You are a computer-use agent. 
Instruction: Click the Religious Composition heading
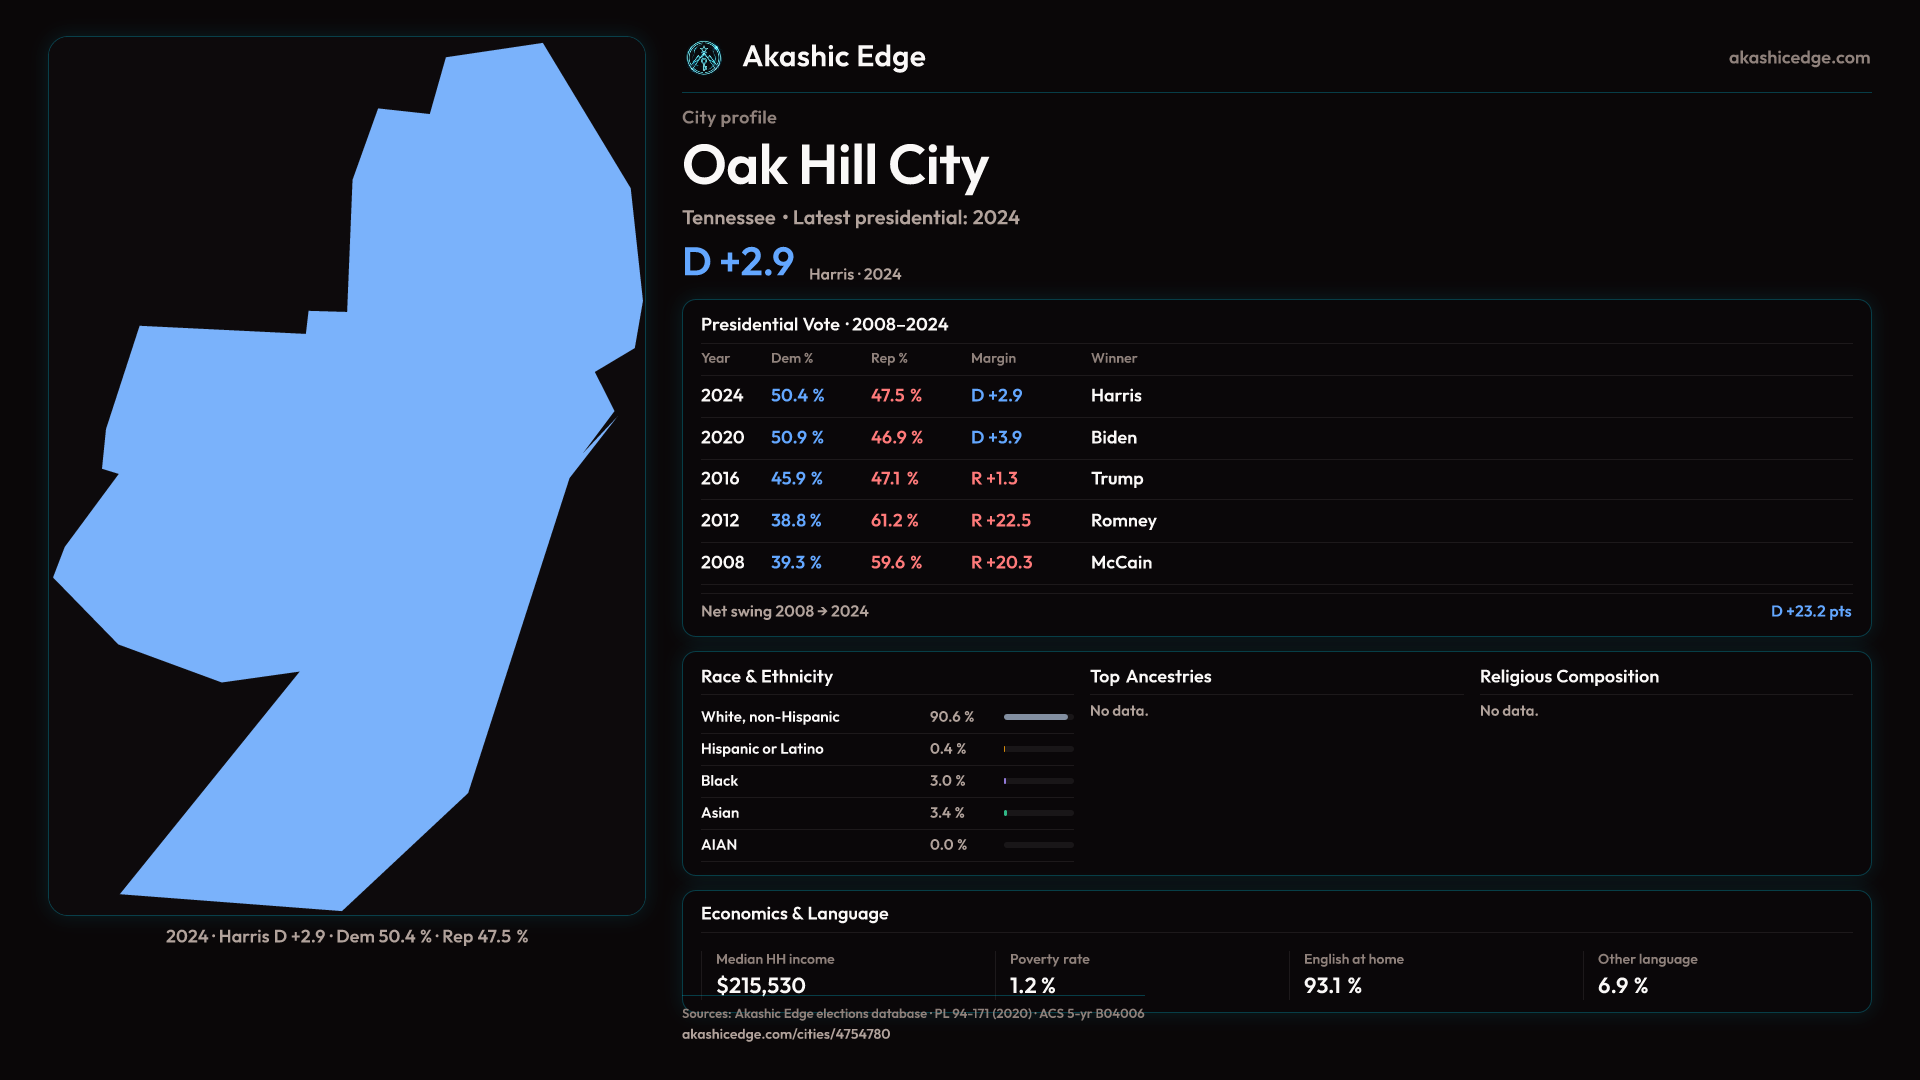[x=1568, y=677]
